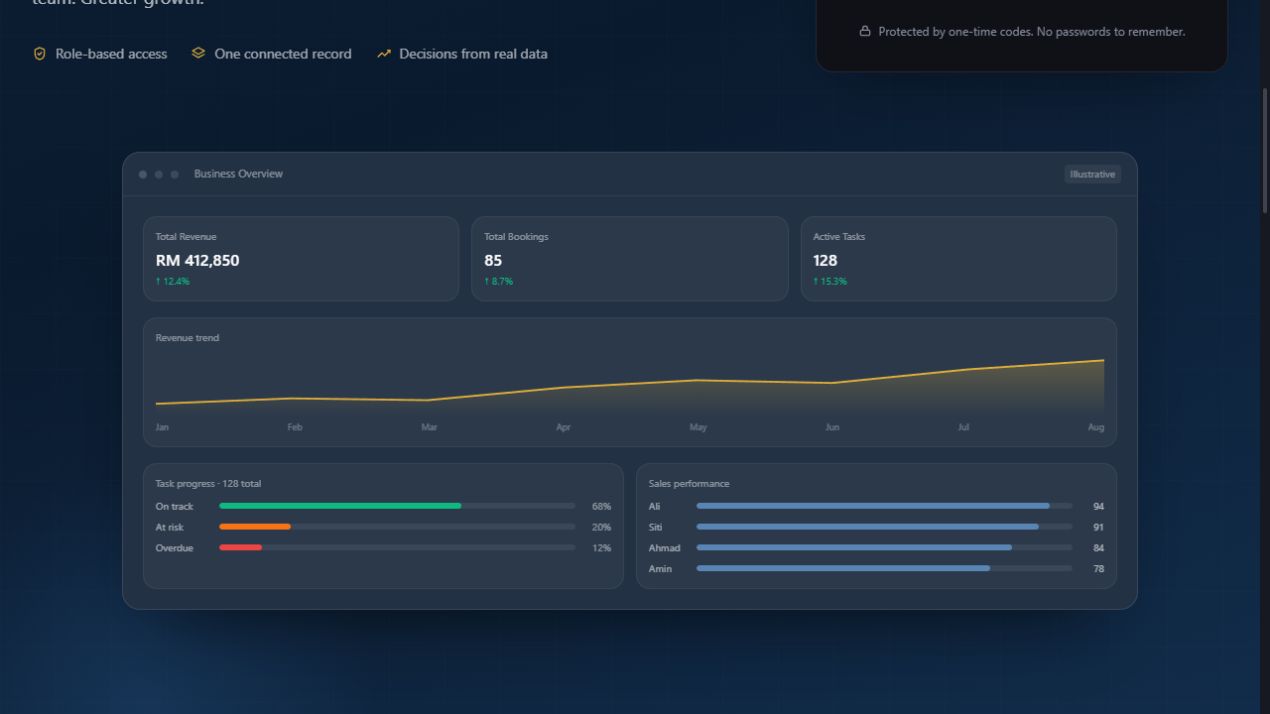Click the Sales performance heading
Viewport: 1270px width, 714px height.
689,484
